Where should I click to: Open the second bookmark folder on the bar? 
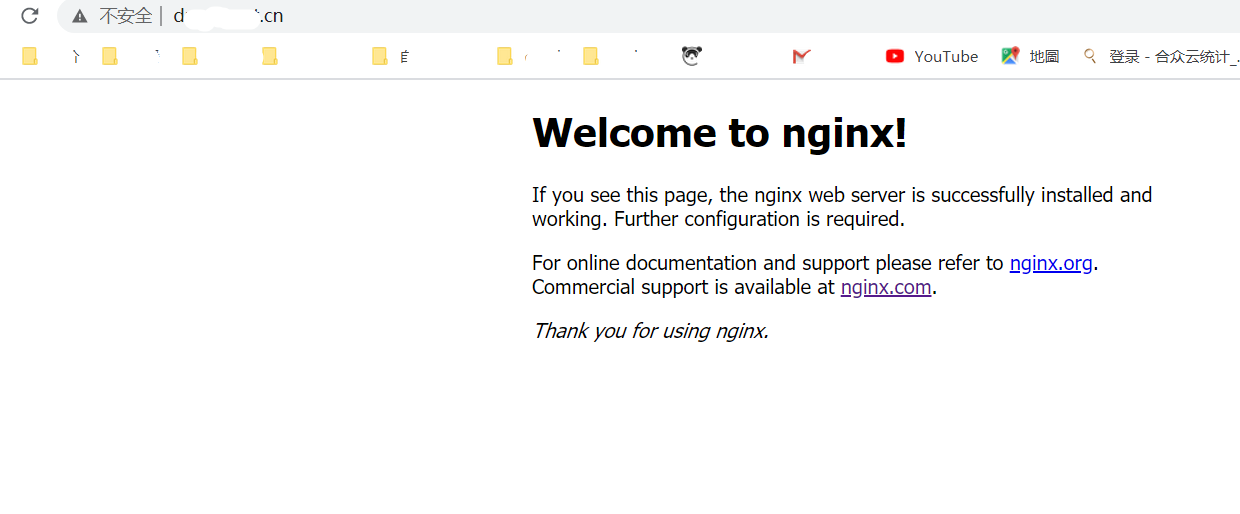click(110, 57)
